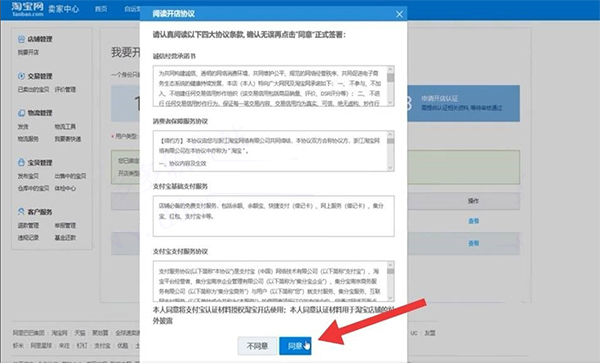Select 首页 in the top navigation bar

click(101, 9)
